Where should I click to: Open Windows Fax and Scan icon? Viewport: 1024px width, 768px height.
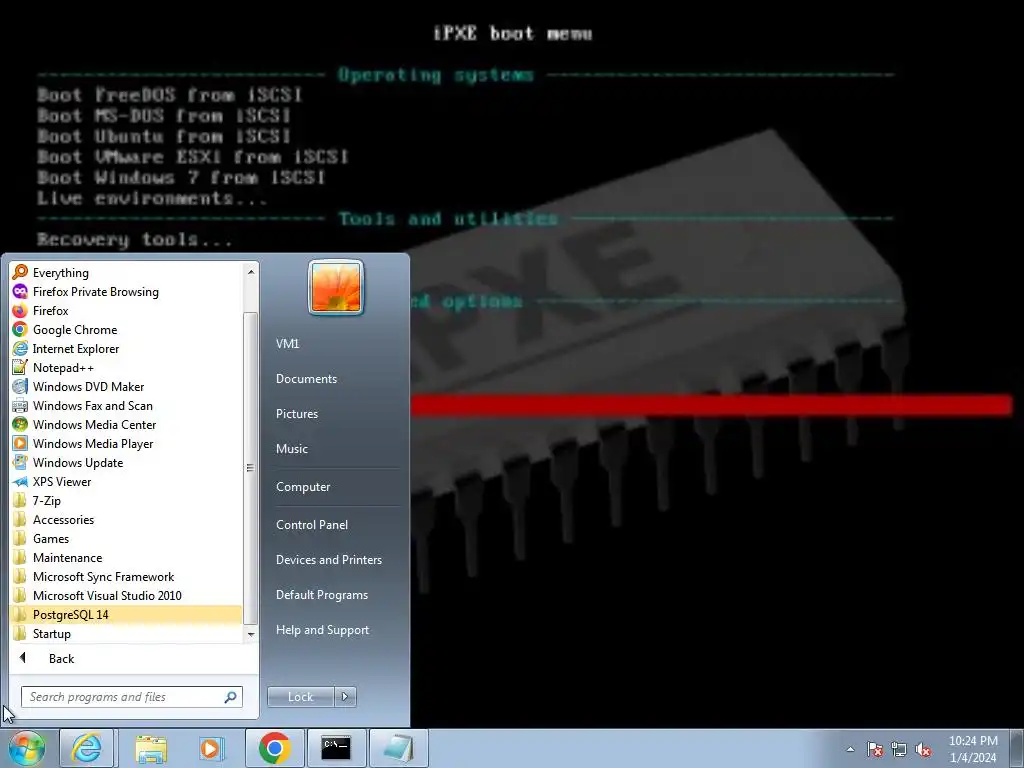[x=20, y=405]
